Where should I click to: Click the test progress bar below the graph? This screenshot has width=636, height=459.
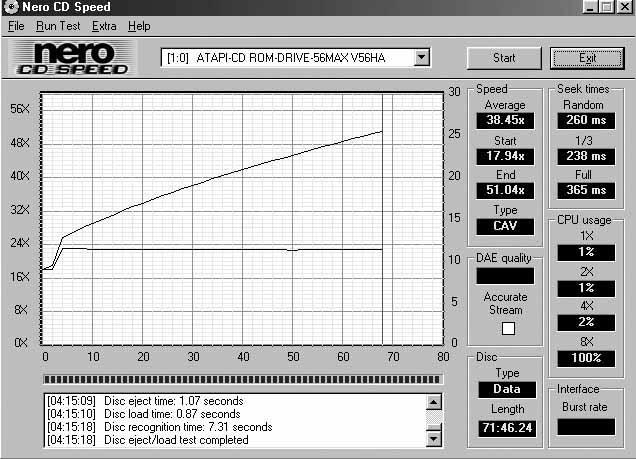click(x=242, y=379)
